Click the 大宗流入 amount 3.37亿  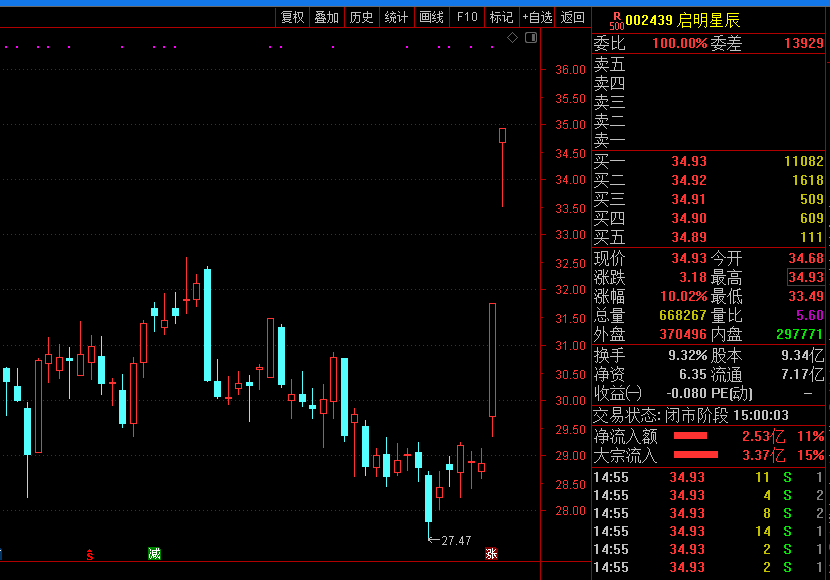[763, 455]
